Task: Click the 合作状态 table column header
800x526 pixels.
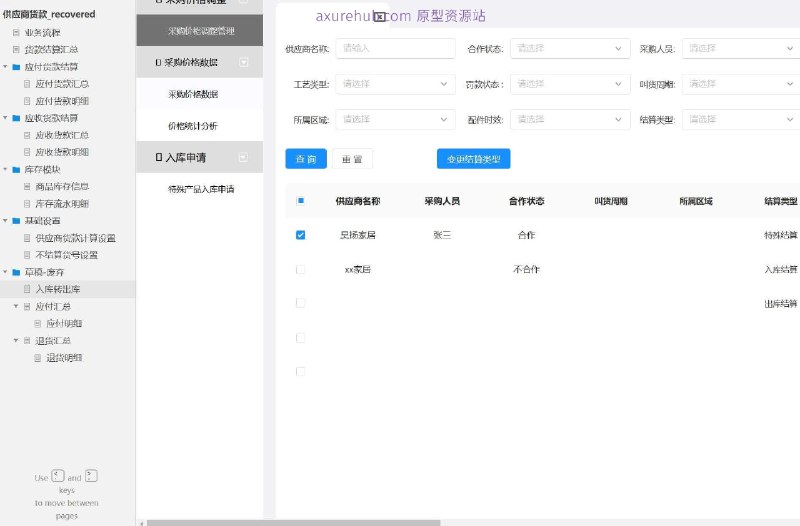Action: 527,202
